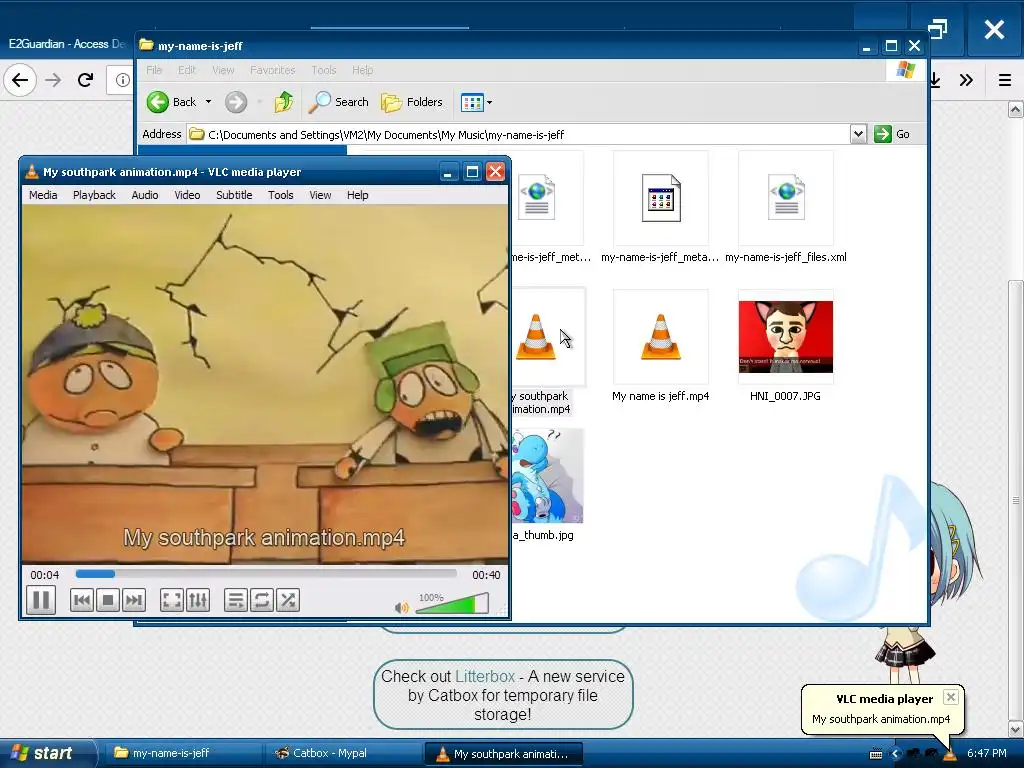Show site info icon in browser
Image resolution: width=1024 pixels, height=768 pixels.
point(123,80)
